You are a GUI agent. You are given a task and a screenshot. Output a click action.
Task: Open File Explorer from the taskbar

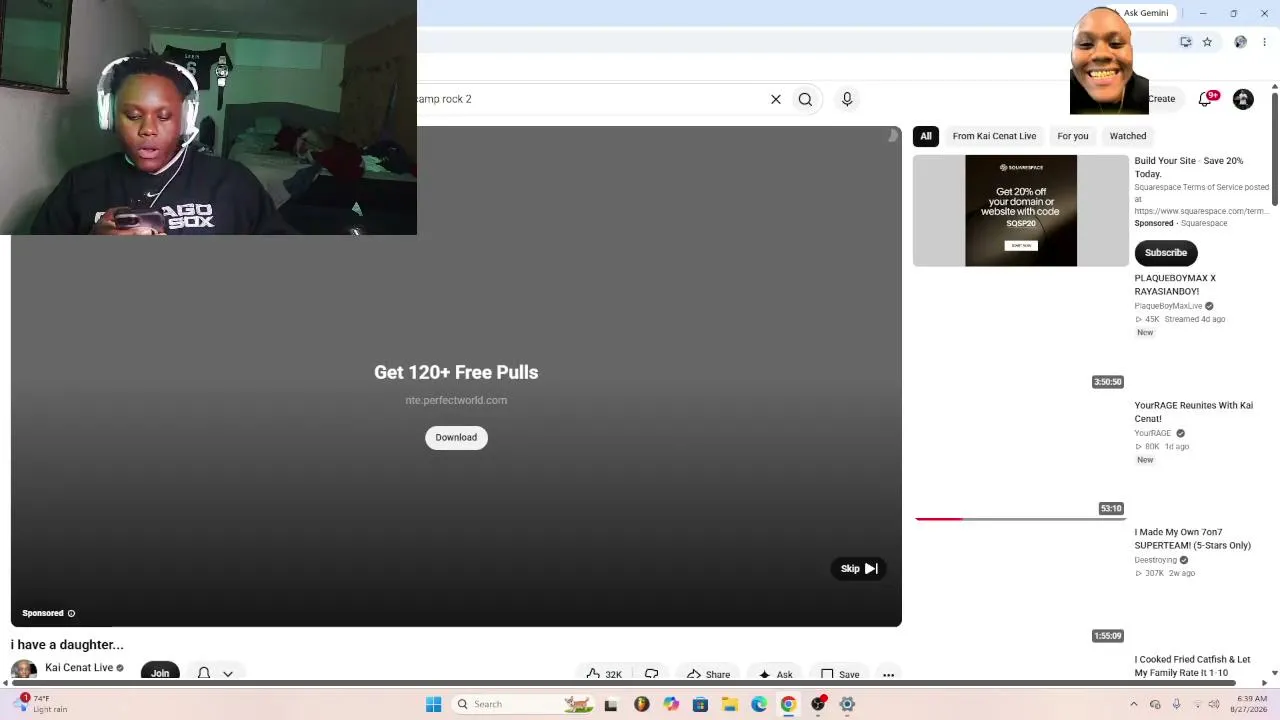[x=730, y=704]
